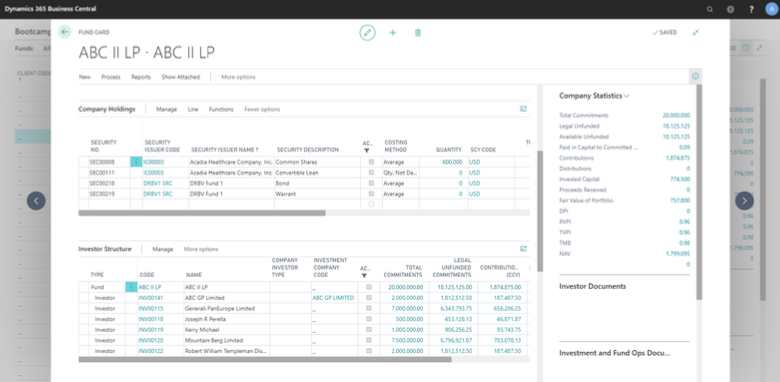The height and width of the screenshot is (382, 780).
Task: Open row options menu for ABC II LP fund
Action: coord(131,287)
